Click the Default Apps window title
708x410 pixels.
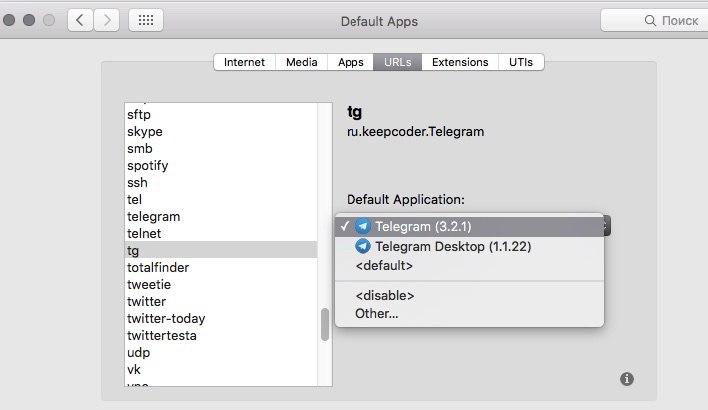(379, 21)
